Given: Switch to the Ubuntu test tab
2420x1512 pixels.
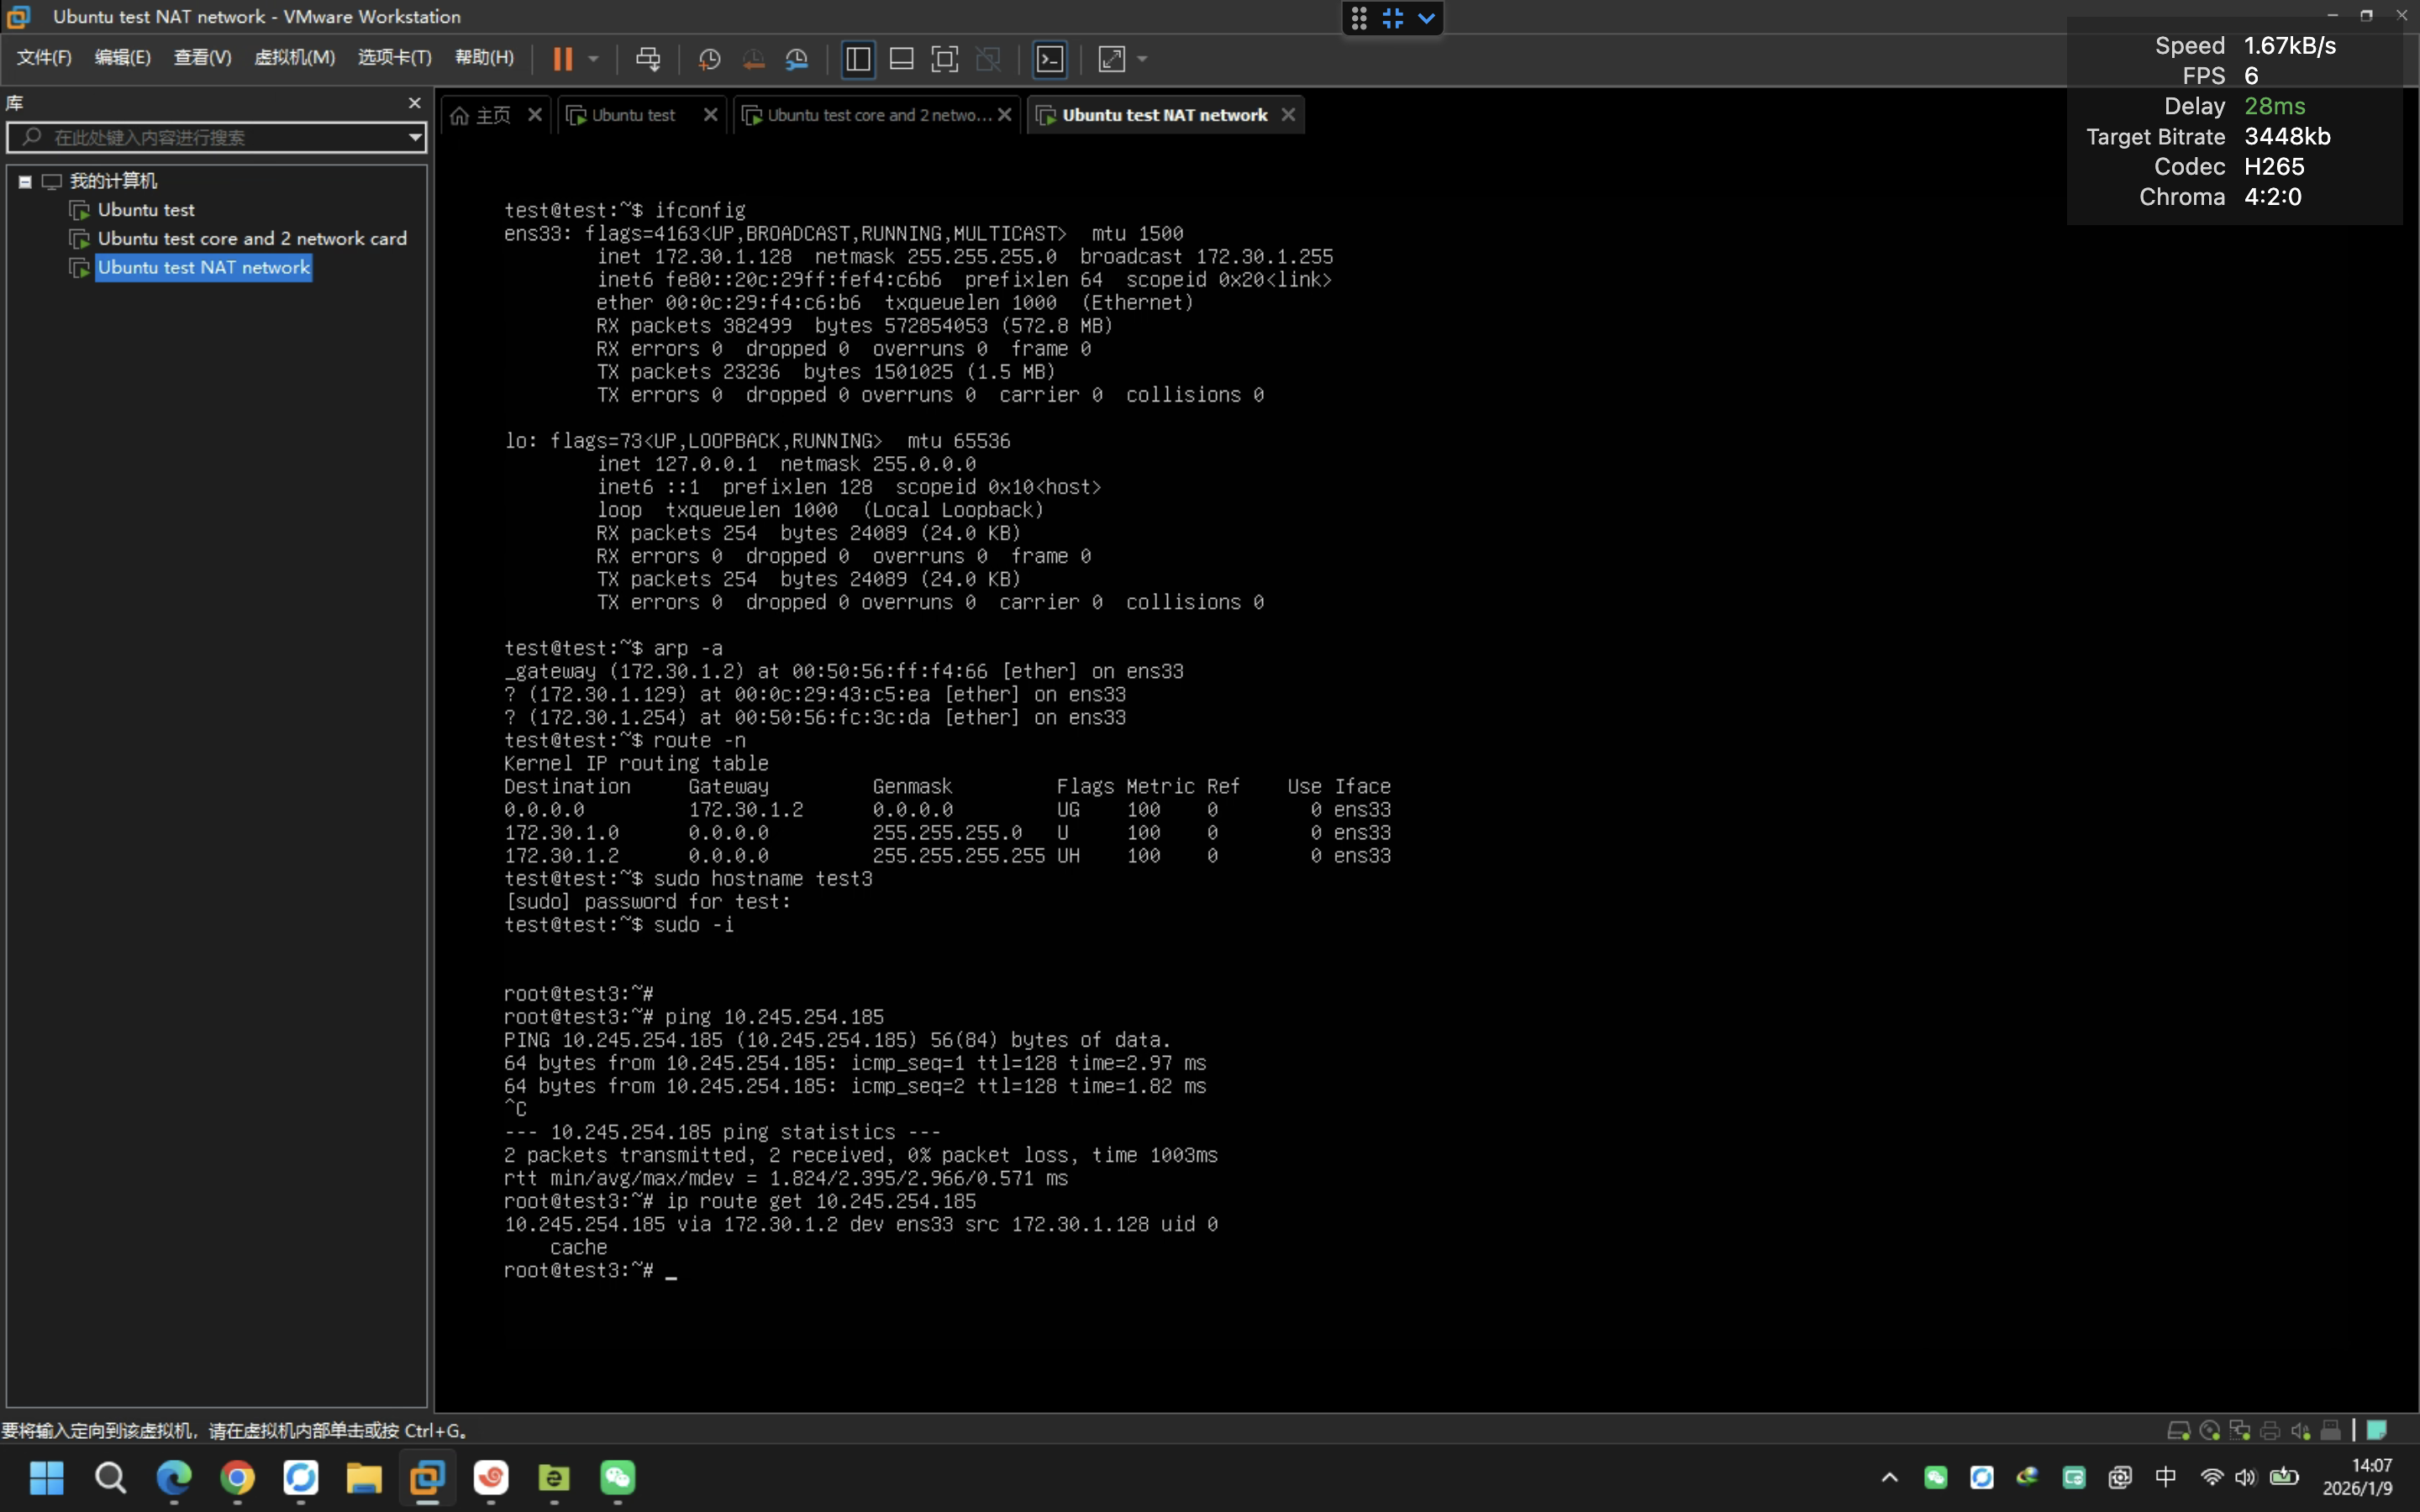Looking at the screenshot, I should click(633, 114).
